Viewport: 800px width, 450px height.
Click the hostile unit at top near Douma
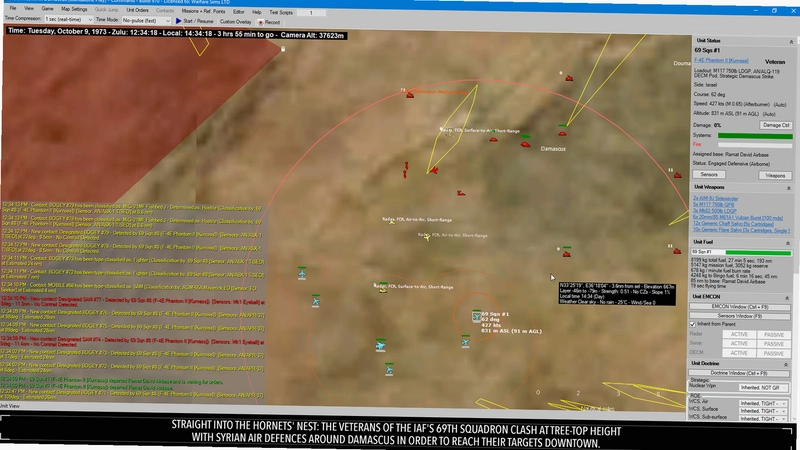(569, 78)
